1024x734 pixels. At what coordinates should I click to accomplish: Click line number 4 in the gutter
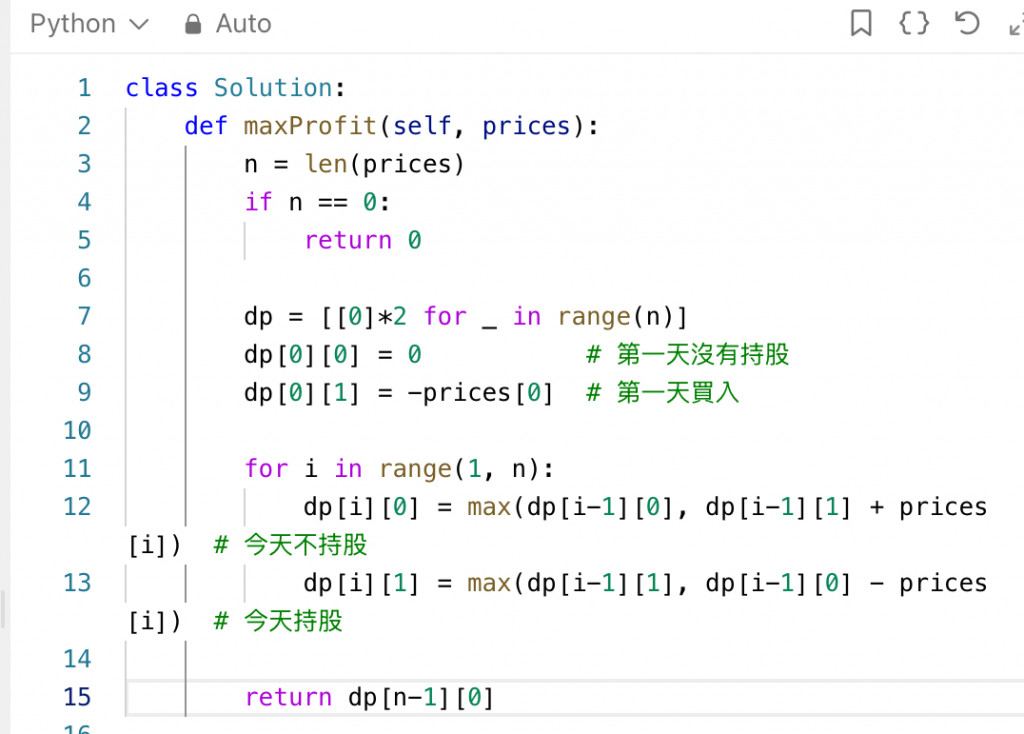pyautogui.click(x=84, y=202)
